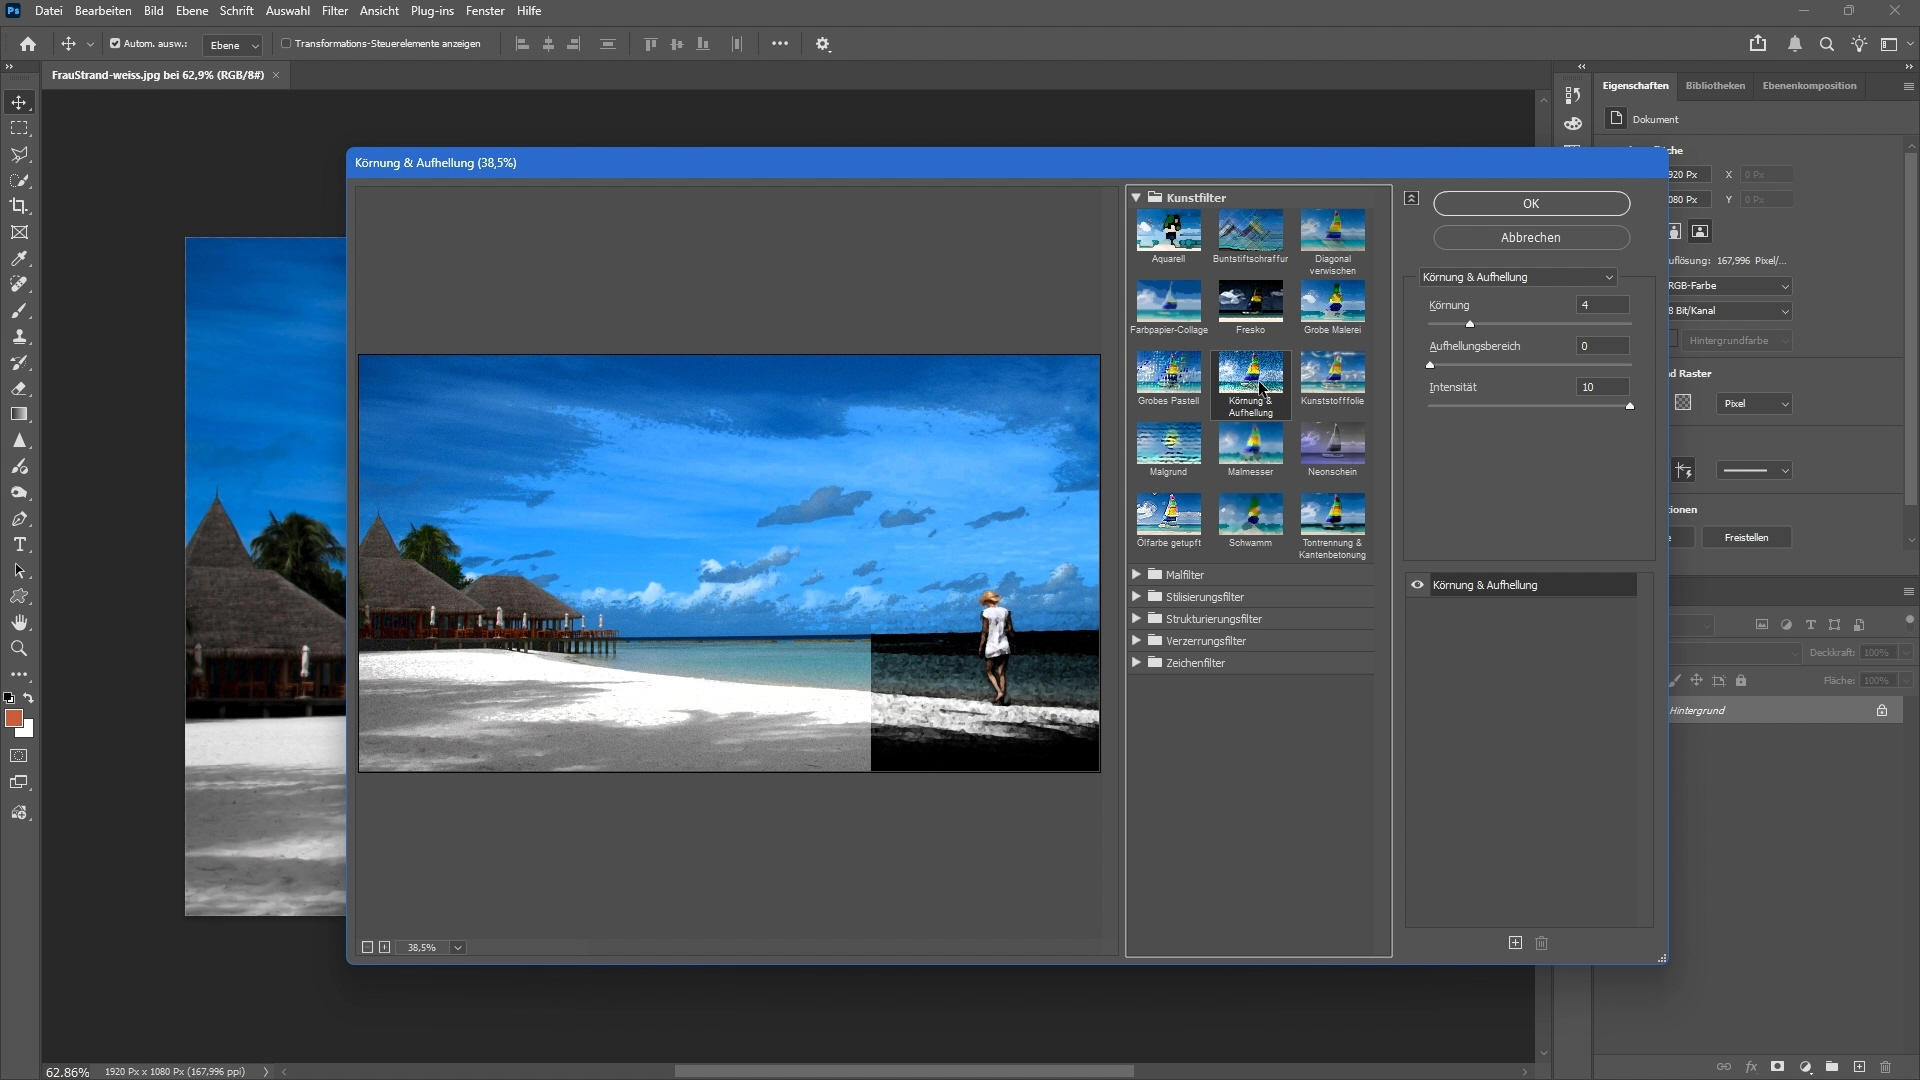Click the Hand tool icon
The width and height of the screenshot is (1920, 1080).
(x=19, y=623)
